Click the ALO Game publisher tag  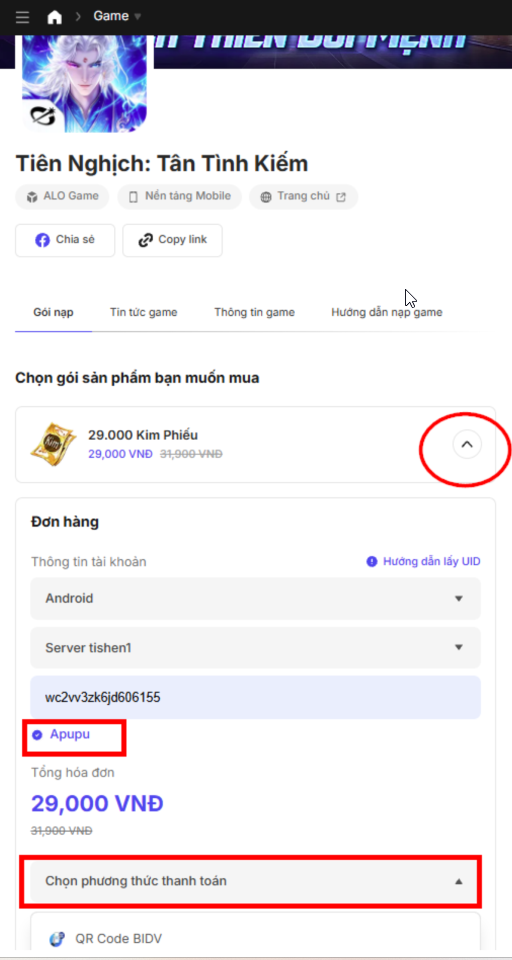point(62,197)
